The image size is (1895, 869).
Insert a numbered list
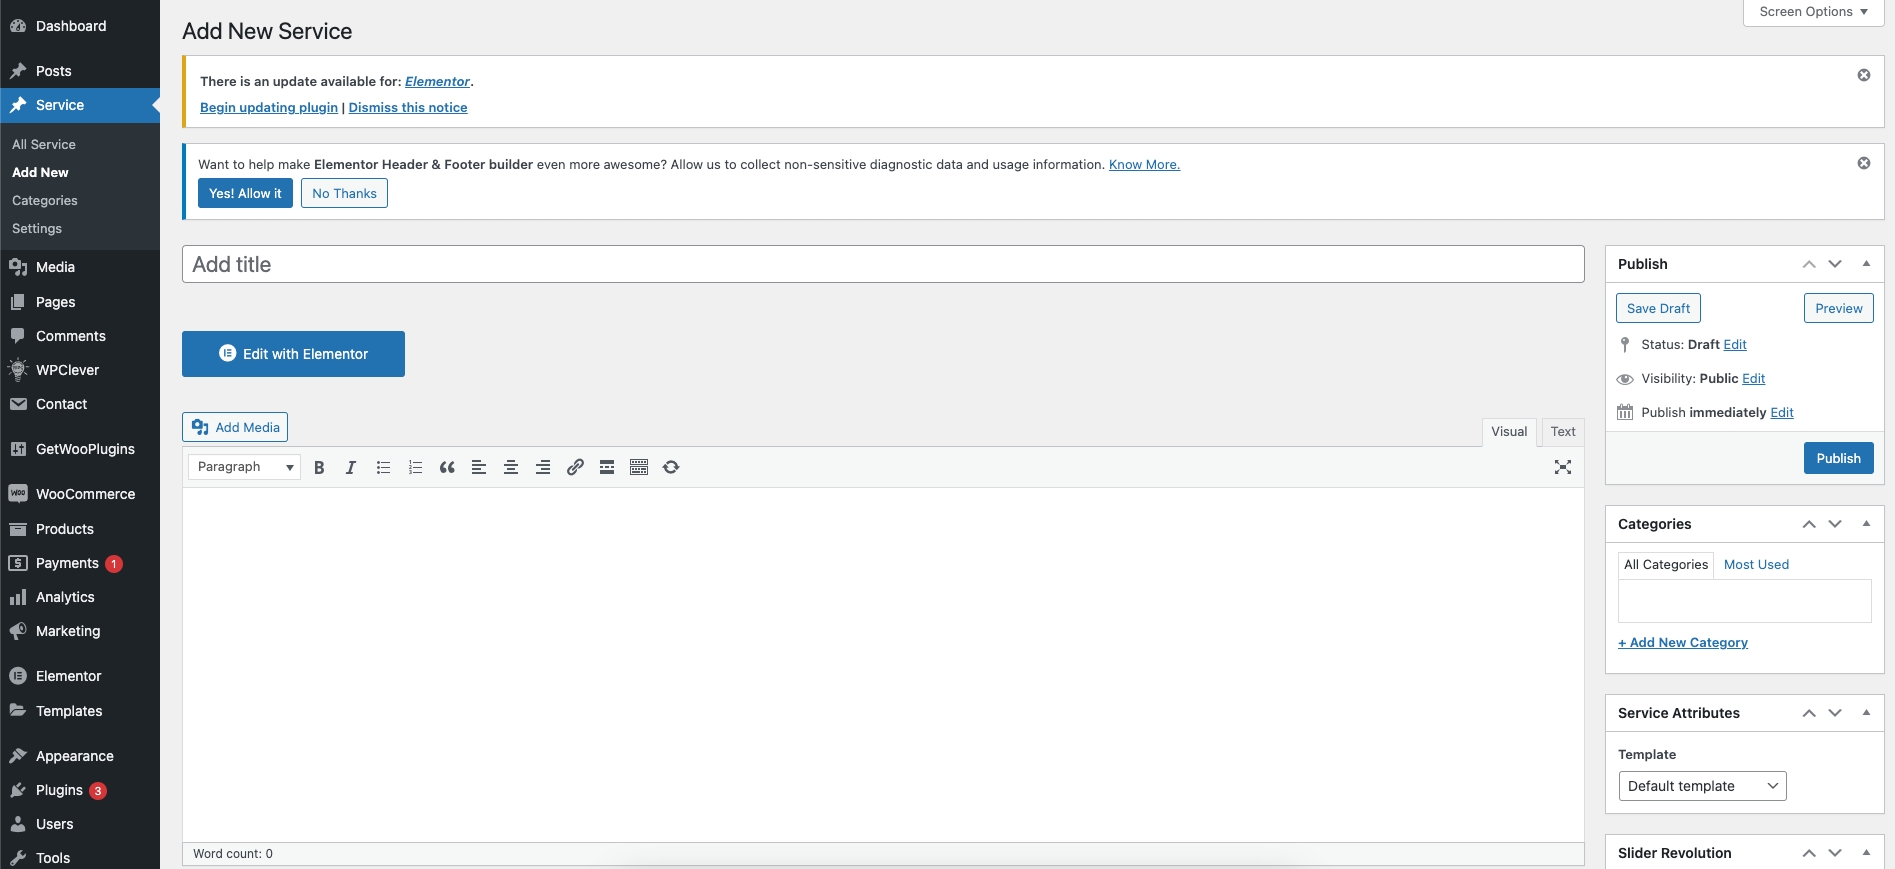(x=415, y=467)
